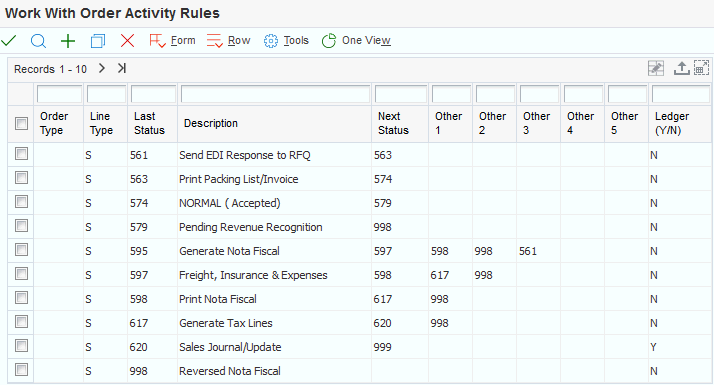Click the customize grid icon

[656, 68]
